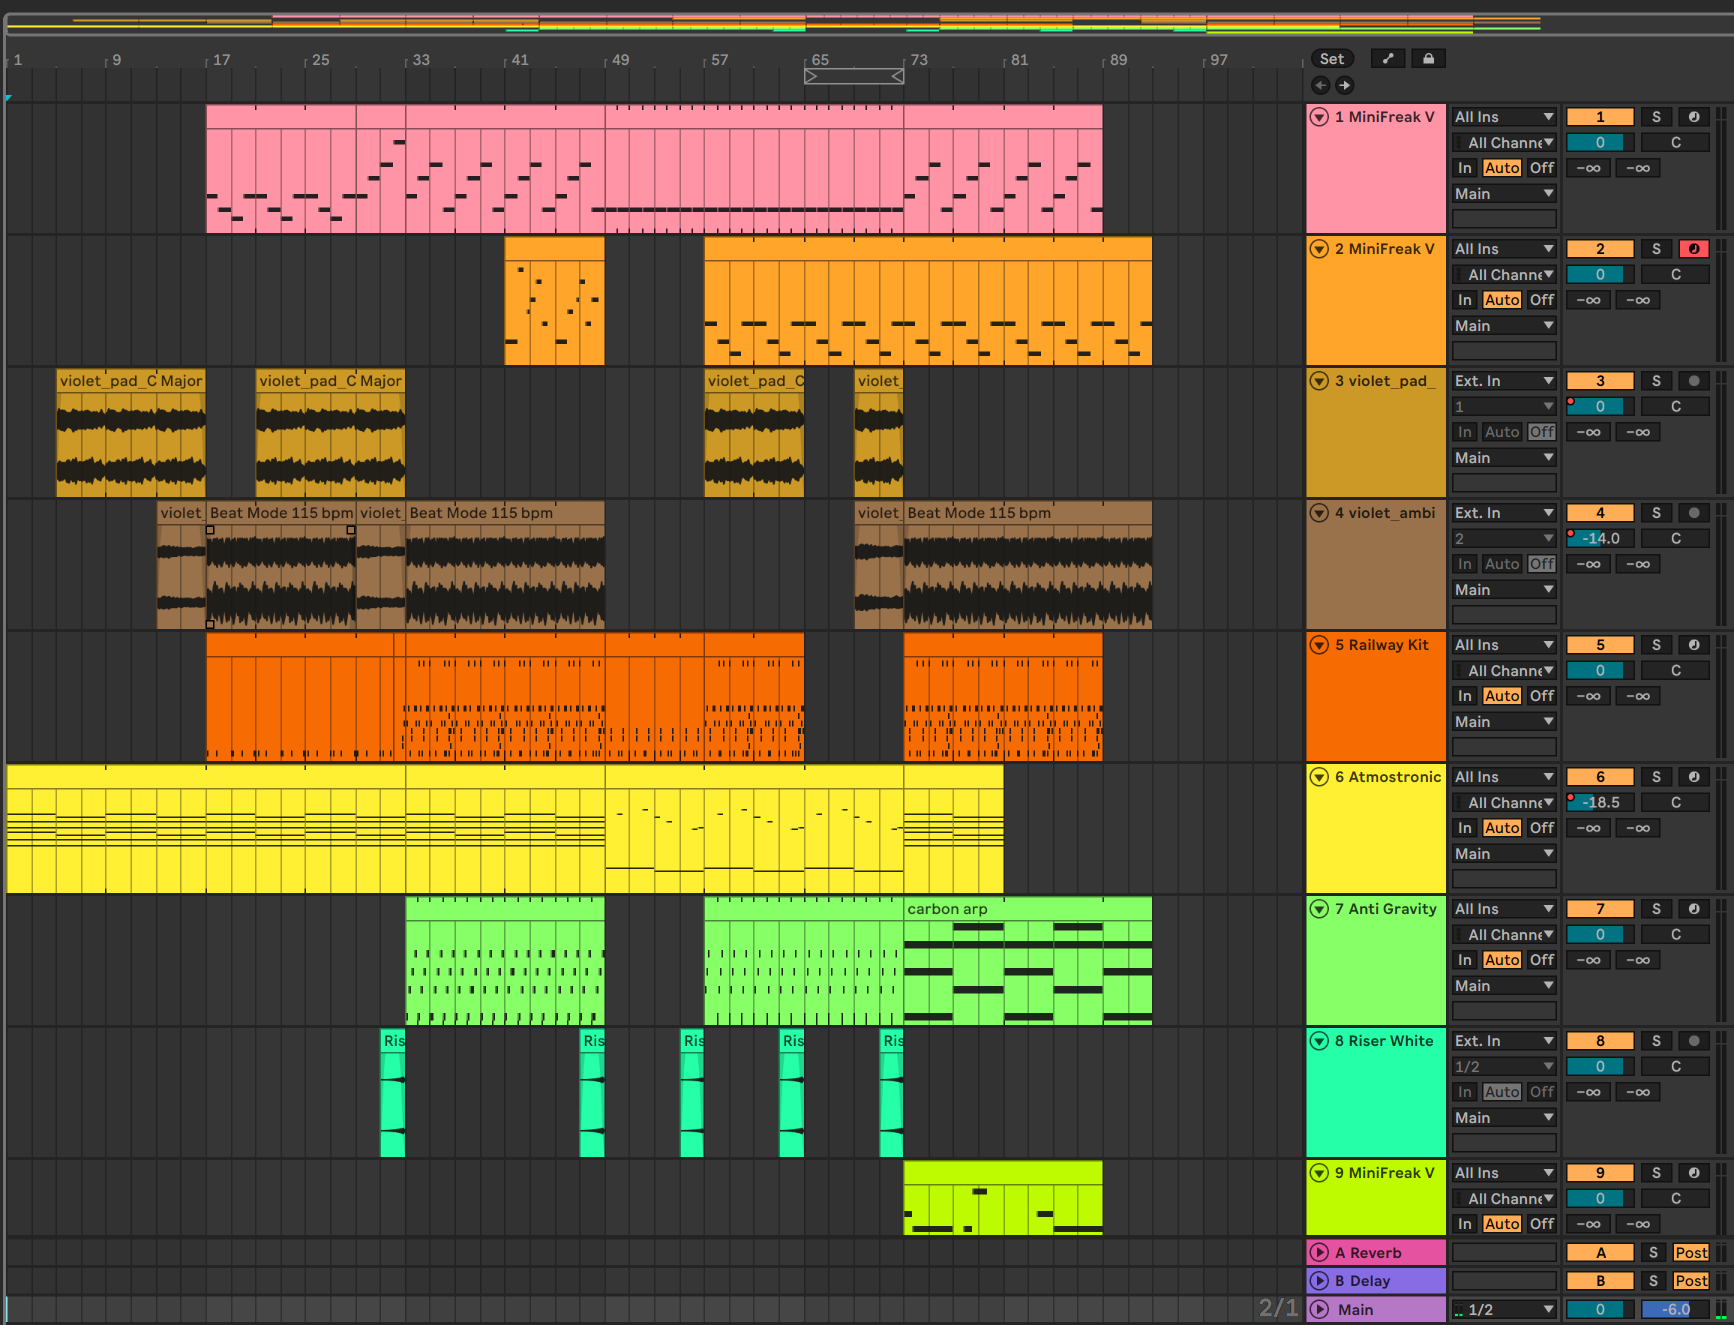The height and width of the screenshot is (1325, 1734).
Task: Set track 1 monitor to In
Action: 1464,168
